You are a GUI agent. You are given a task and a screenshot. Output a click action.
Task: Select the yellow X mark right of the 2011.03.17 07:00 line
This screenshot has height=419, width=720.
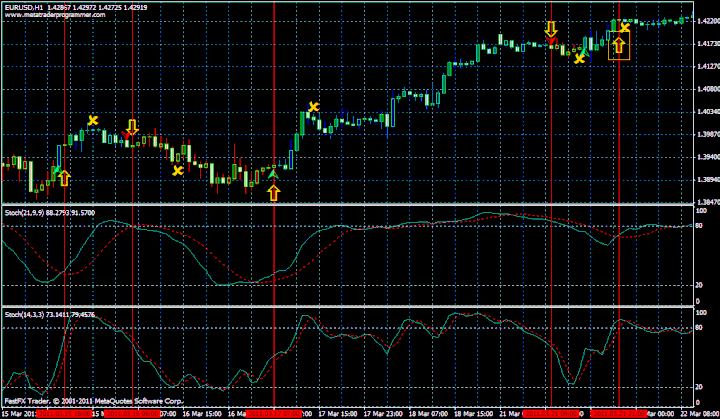click(x=314, y=107)
